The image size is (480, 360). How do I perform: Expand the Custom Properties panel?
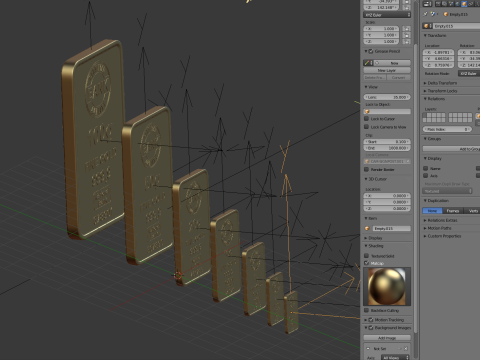pyautogui.click(x=425, y=236)
